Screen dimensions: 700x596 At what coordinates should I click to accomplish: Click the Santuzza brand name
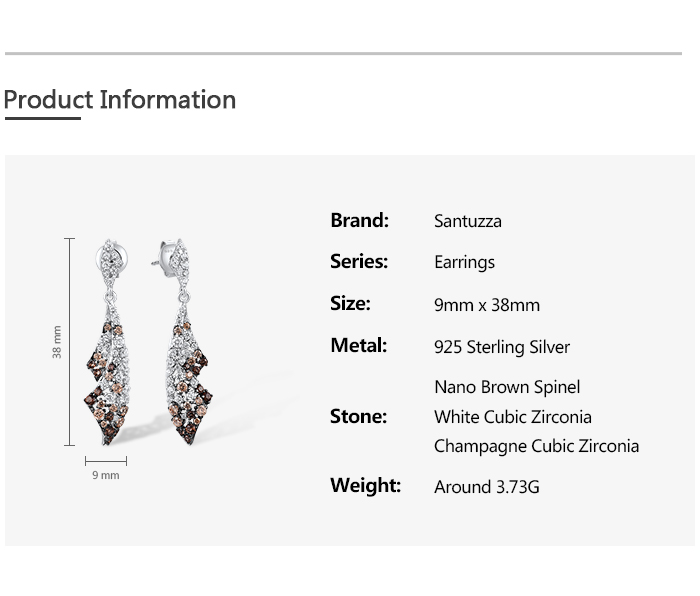[x=467, y=221]
